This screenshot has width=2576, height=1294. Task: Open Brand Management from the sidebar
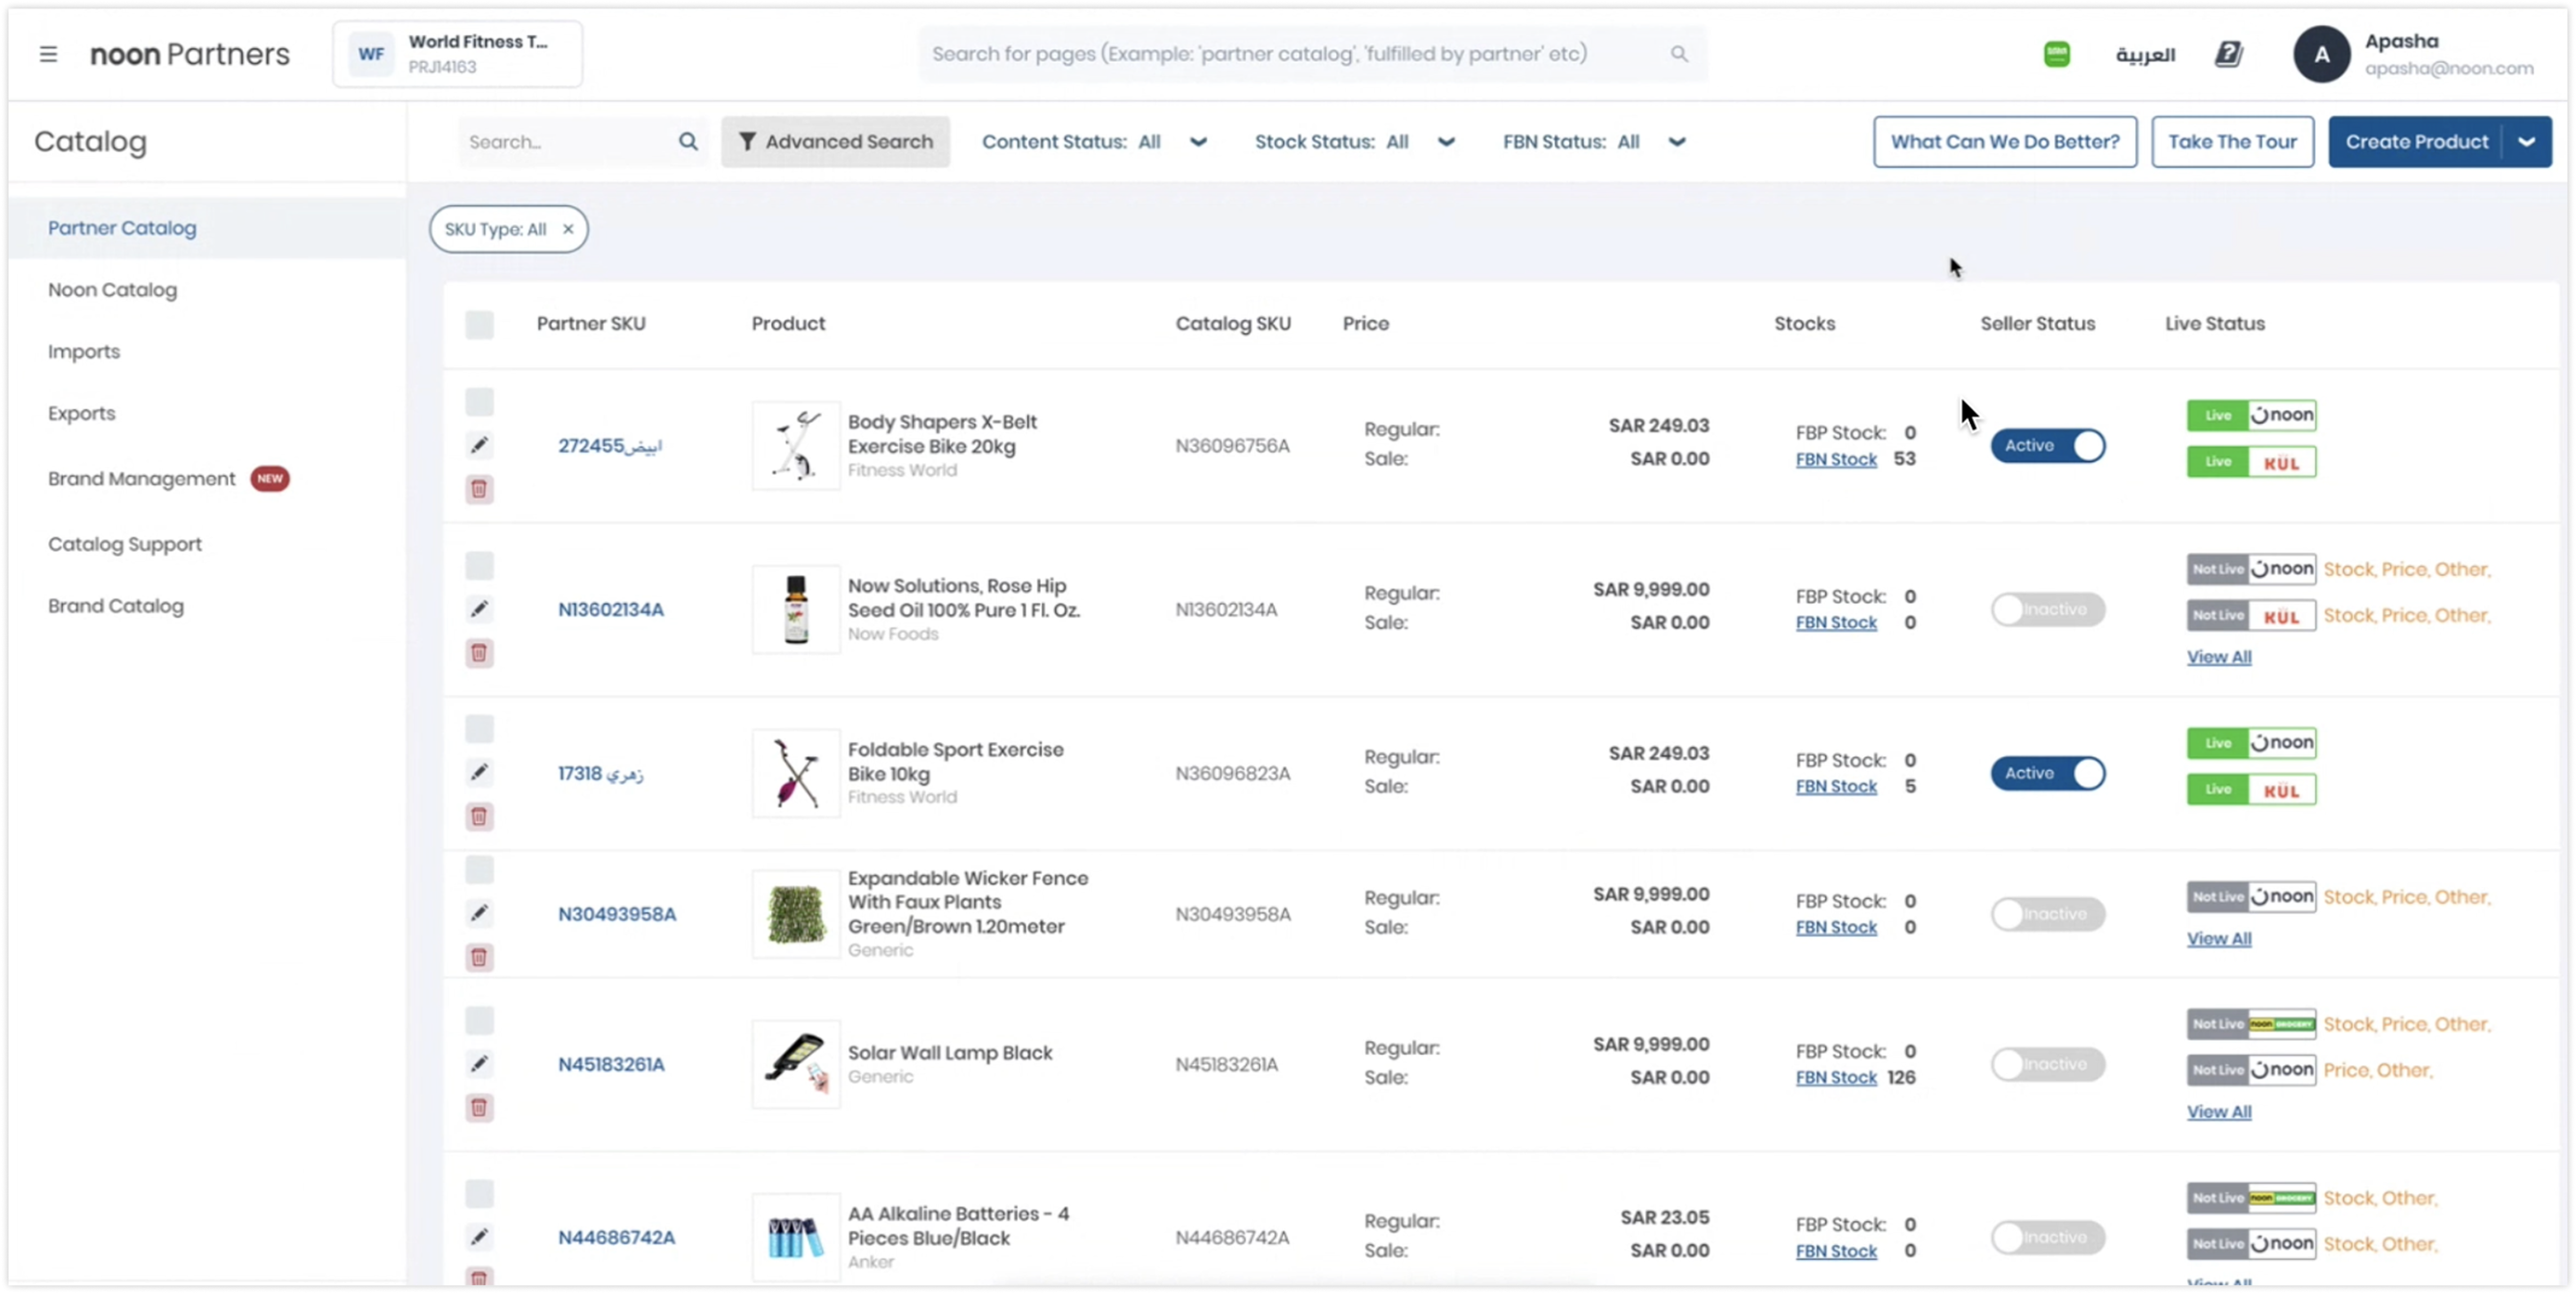coord(141,479)
